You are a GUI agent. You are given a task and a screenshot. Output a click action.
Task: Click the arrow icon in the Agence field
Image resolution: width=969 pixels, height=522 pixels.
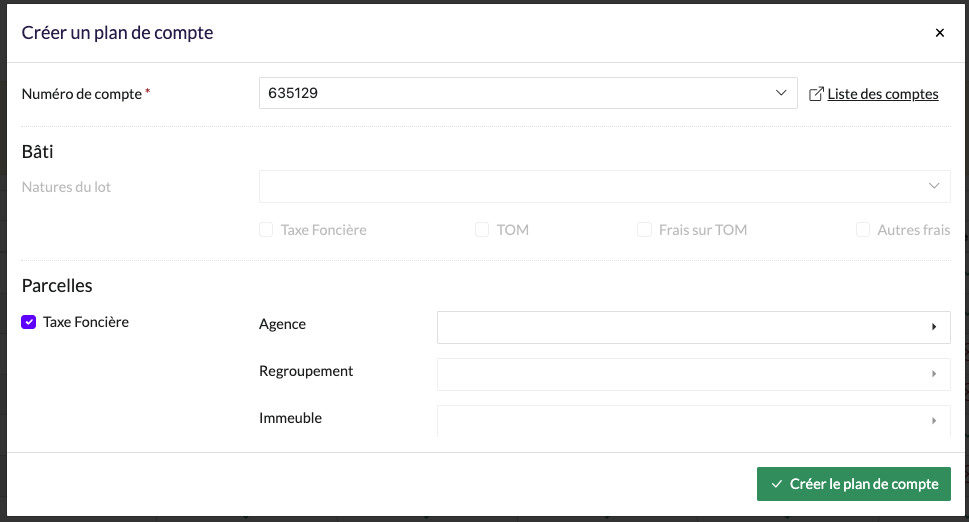933,327
